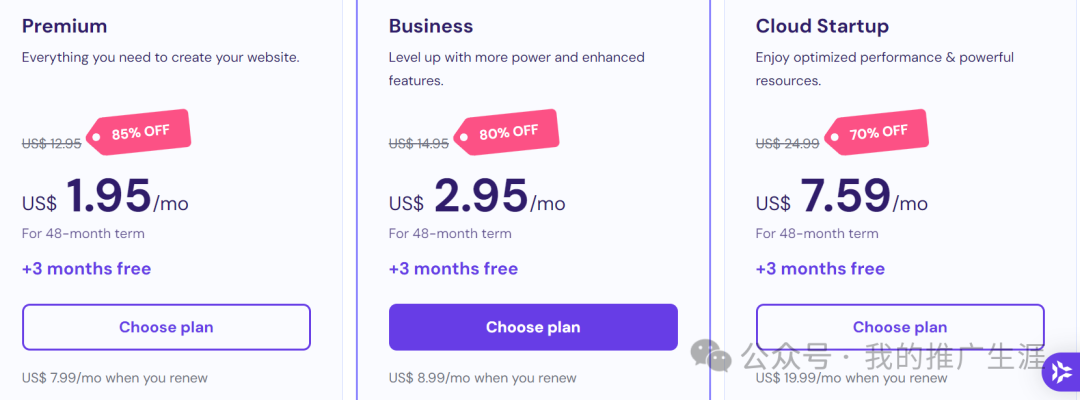Click the US$ 8.99/mo renewal note
Viewport: 1080px width, 400px height.
tap(482, 378)
